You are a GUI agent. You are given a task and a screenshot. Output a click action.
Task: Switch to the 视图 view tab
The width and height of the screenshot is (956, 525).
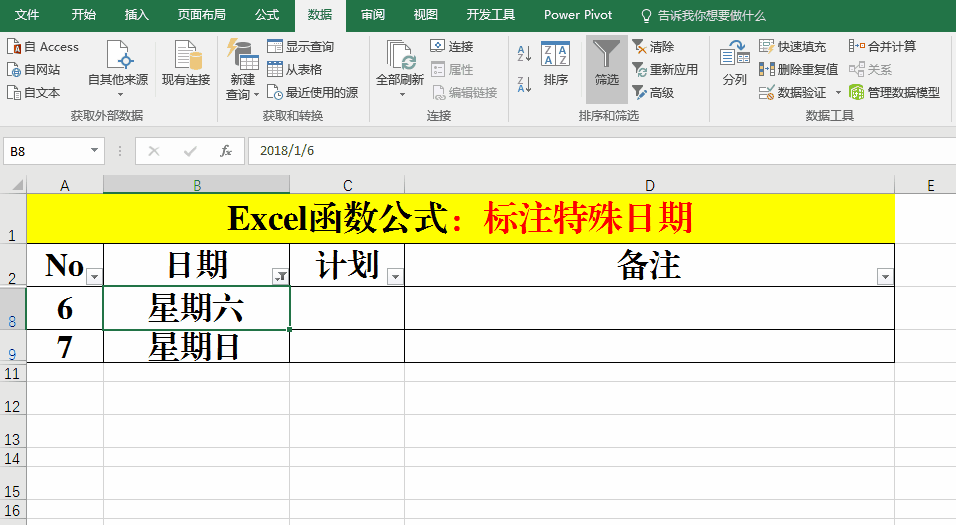click(426, 15)
